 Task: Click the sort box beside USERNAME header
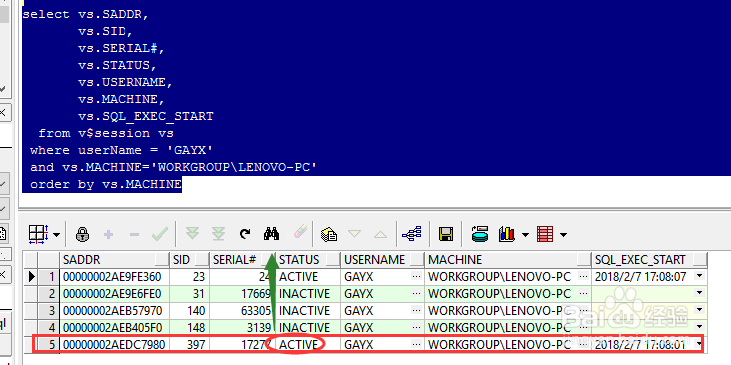click(417, 260)
